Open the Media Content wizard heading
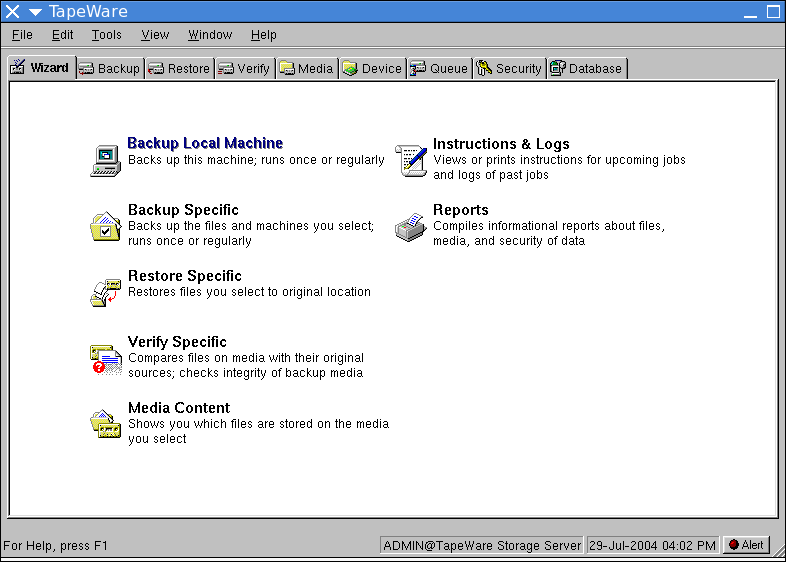 (179, 408)
